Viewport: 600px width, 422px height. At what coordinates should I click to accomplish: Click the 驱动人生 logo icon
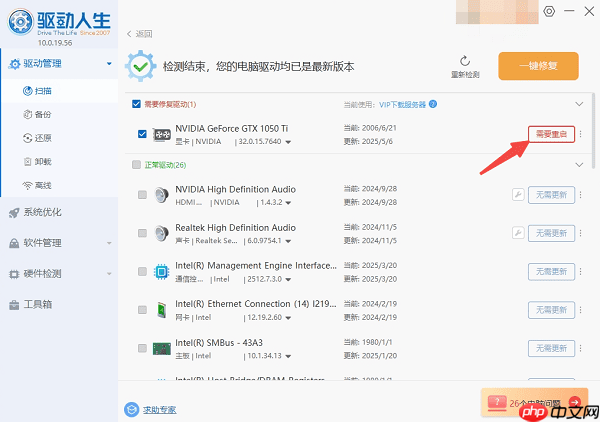coord(21,22)
